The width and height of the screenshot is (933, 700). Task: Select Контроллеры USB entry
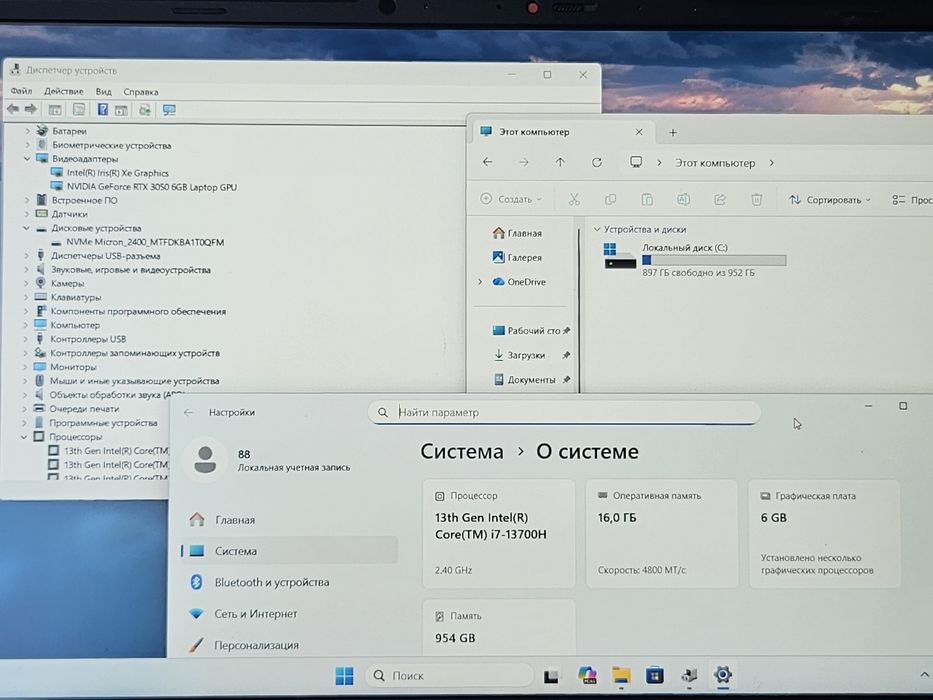(x=88, y=339)
